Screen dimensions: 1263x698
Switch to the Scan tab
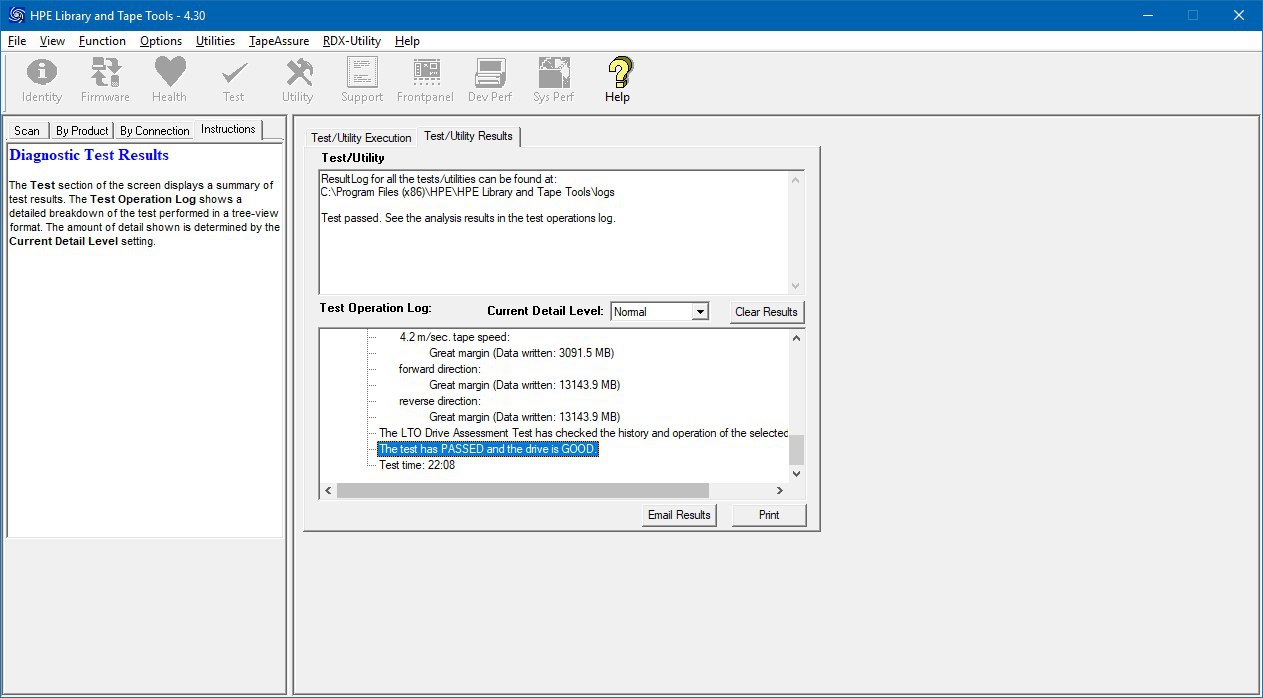[x=27, y=131]
